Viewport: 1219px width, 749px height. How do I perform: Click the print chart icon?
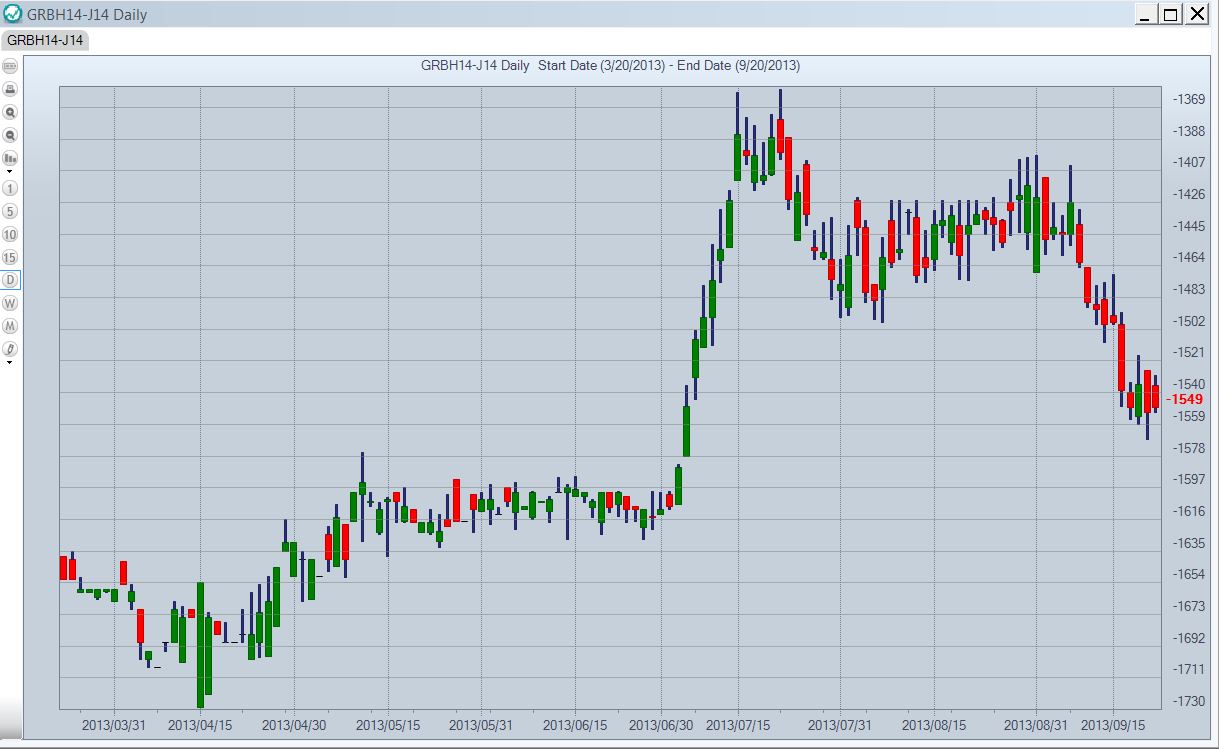(x=11, y=89)
